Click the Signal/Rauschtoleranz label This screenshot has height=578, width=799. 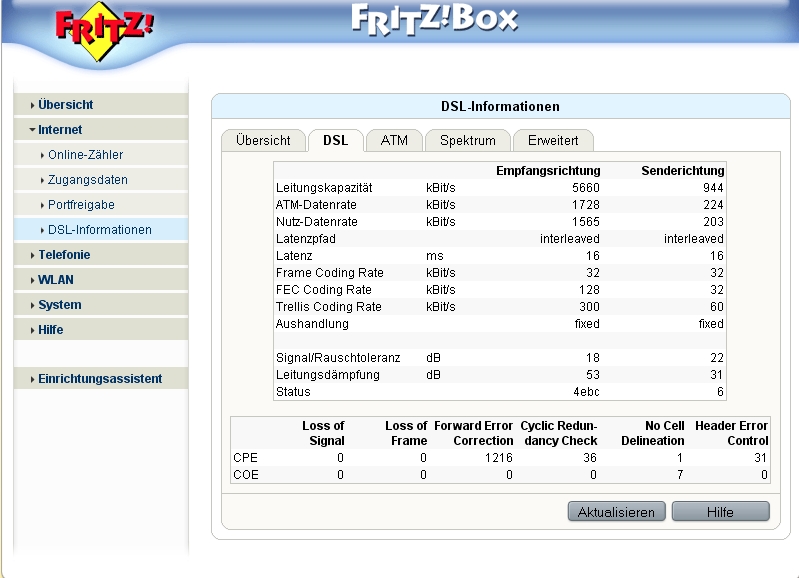(338, 358)
